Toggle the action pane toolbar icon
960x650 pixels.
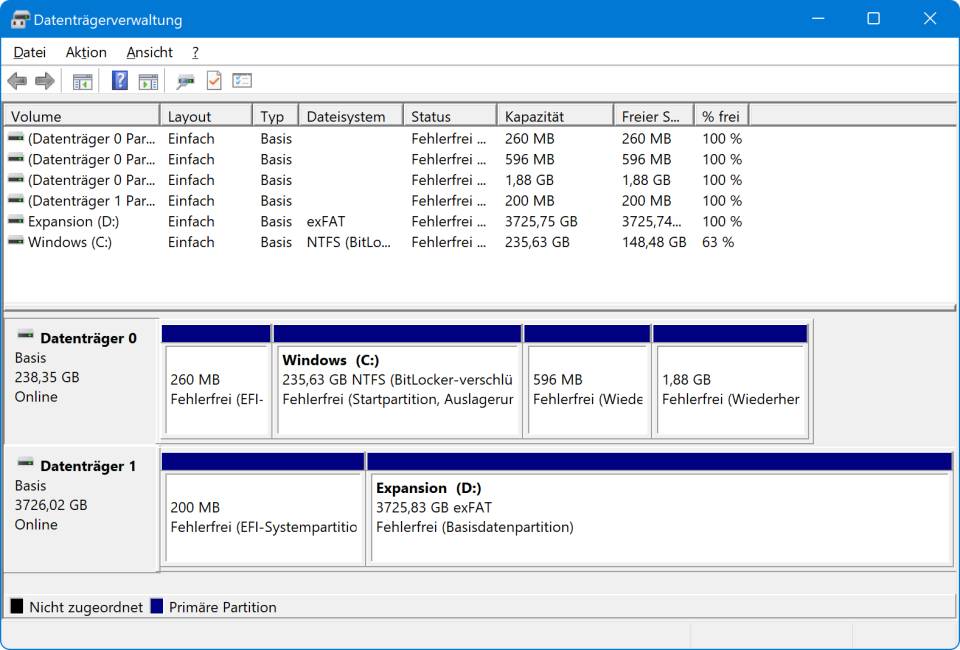pyautogui.click(x=148, y=81)
